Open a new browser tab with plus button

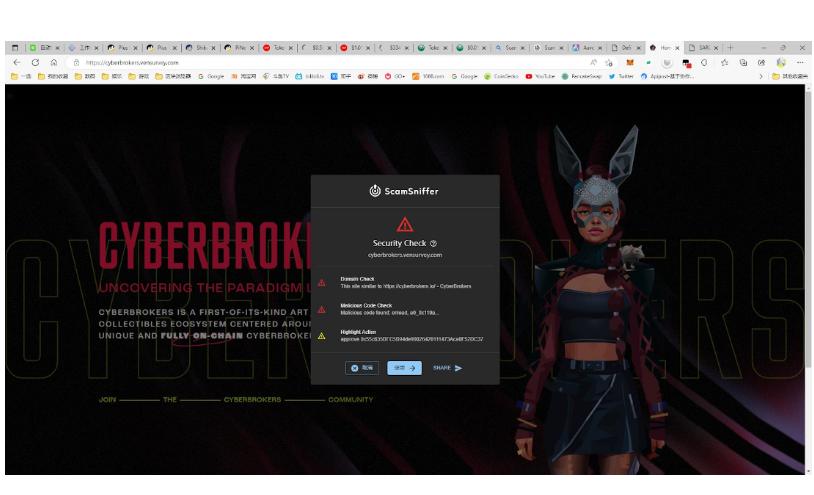pyautogui.click(x=731, y=47)
